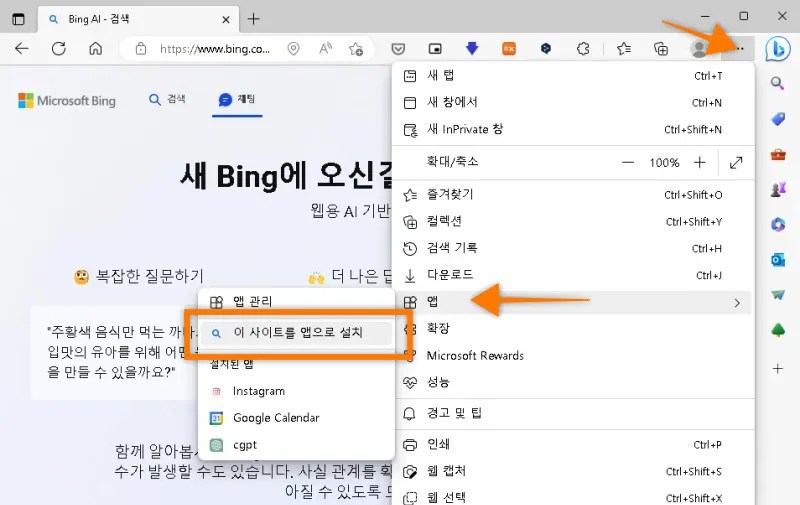The height and width of the screenshot is (505, 800).
Task: Launch Instagram installed app
Action: tap(296, 391)
